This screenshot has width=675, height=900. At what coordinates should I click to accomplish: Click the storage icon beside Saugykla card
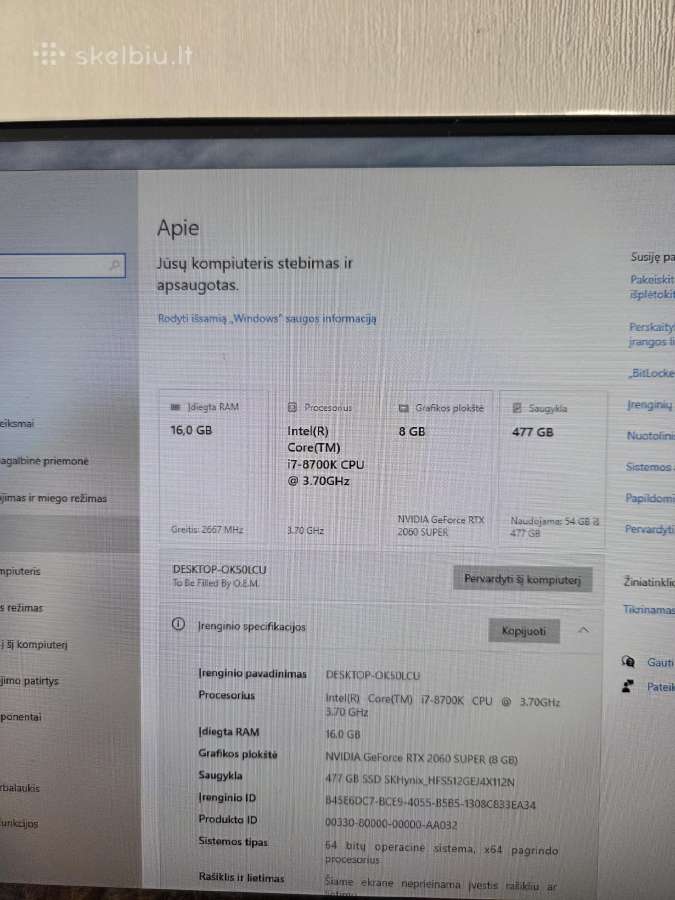point(517,408)
